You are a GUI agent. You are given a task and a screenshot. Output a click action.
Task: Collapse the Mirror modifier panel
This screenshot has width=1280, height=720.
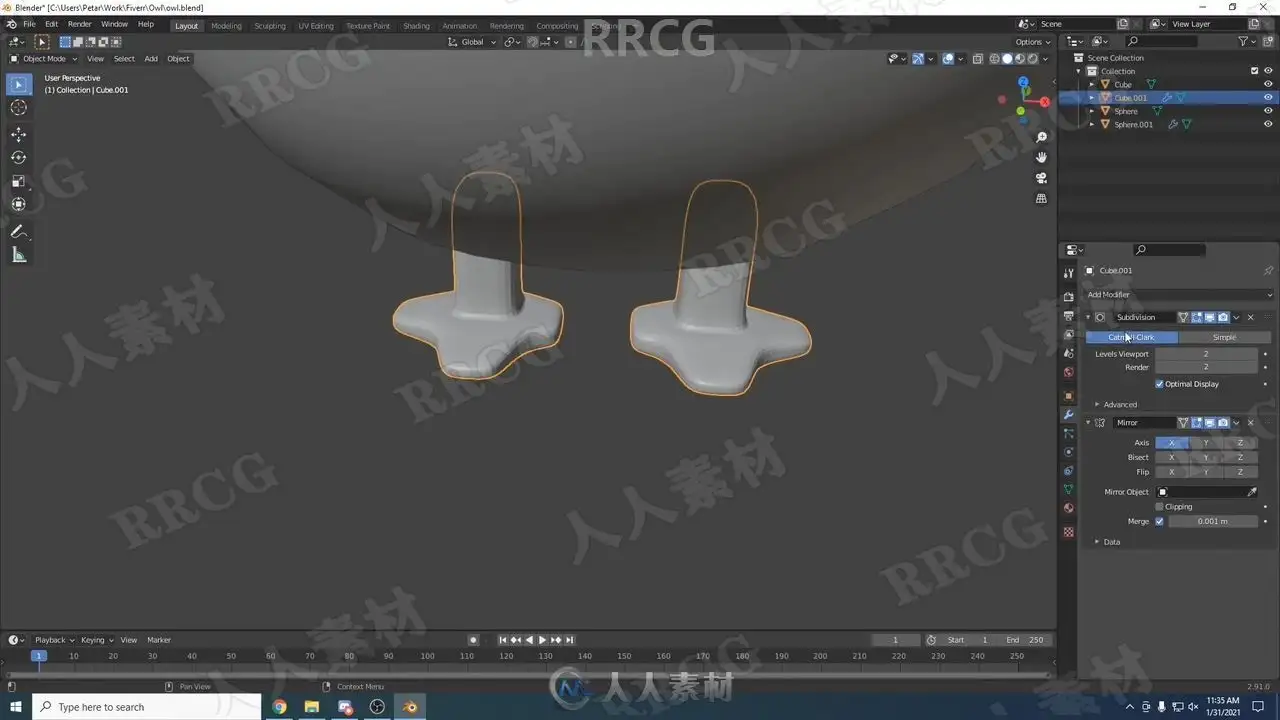[x=1088, y=423]
